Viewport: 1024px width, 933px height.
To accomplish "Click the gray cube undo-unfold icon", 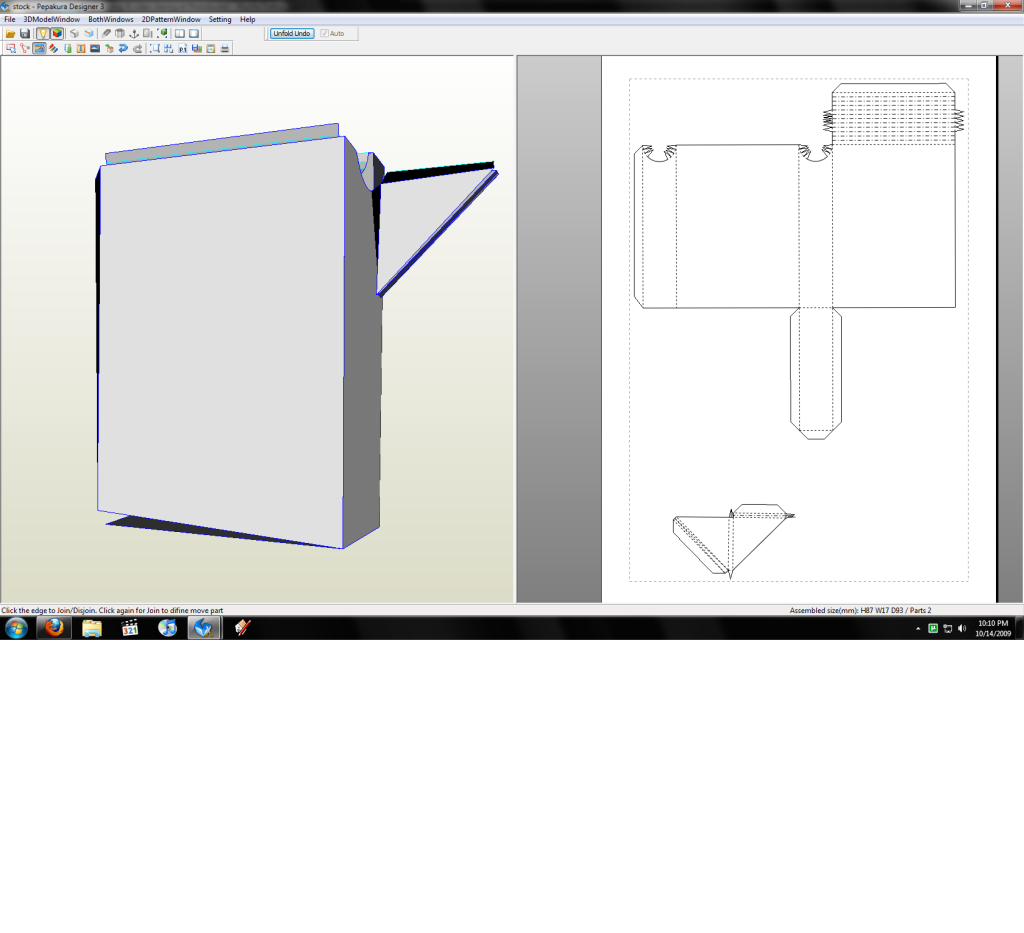I will pos(74,33).
